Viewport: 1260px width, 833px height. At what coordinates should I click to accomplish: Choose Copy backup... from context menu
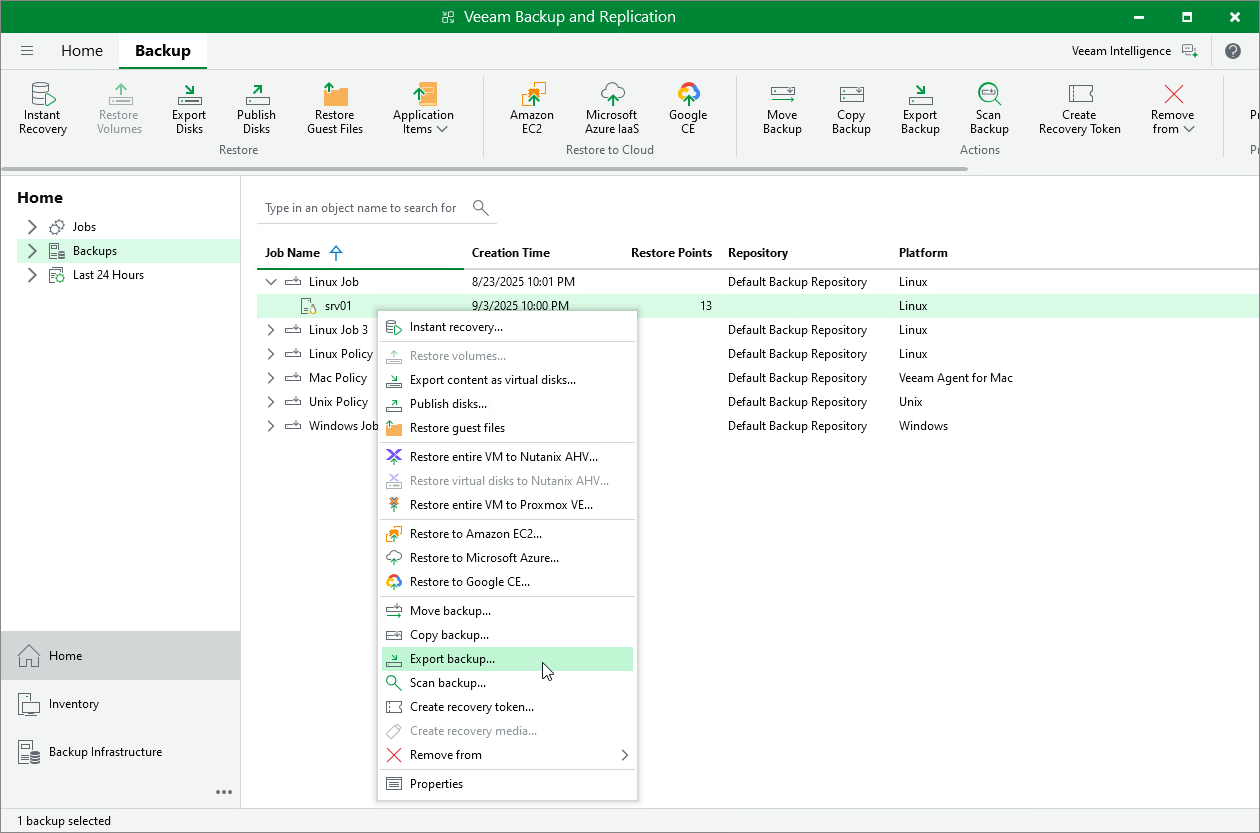[508, 635]
